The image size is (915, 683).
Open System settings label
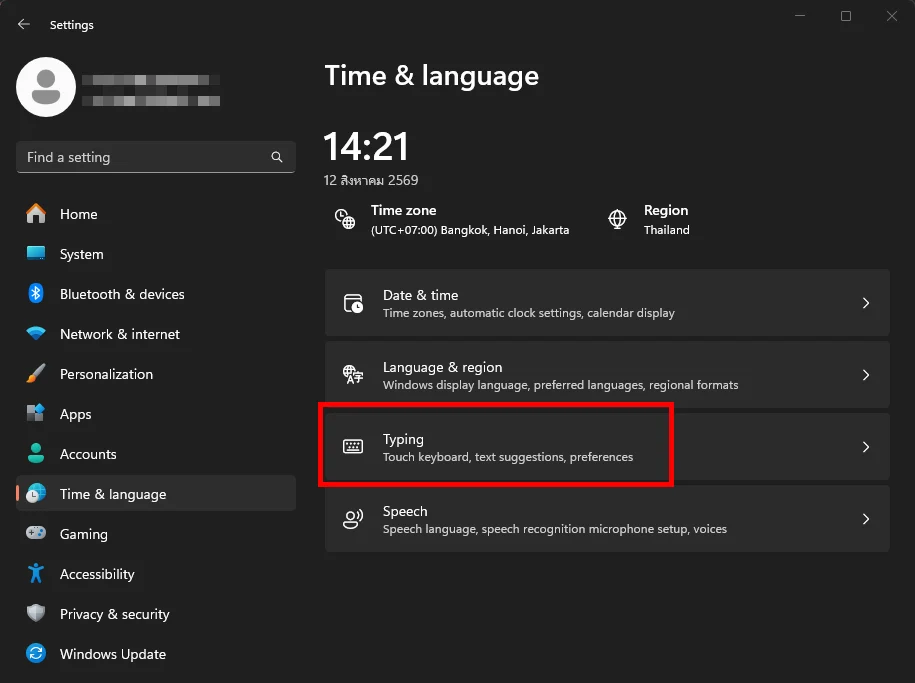82,255
